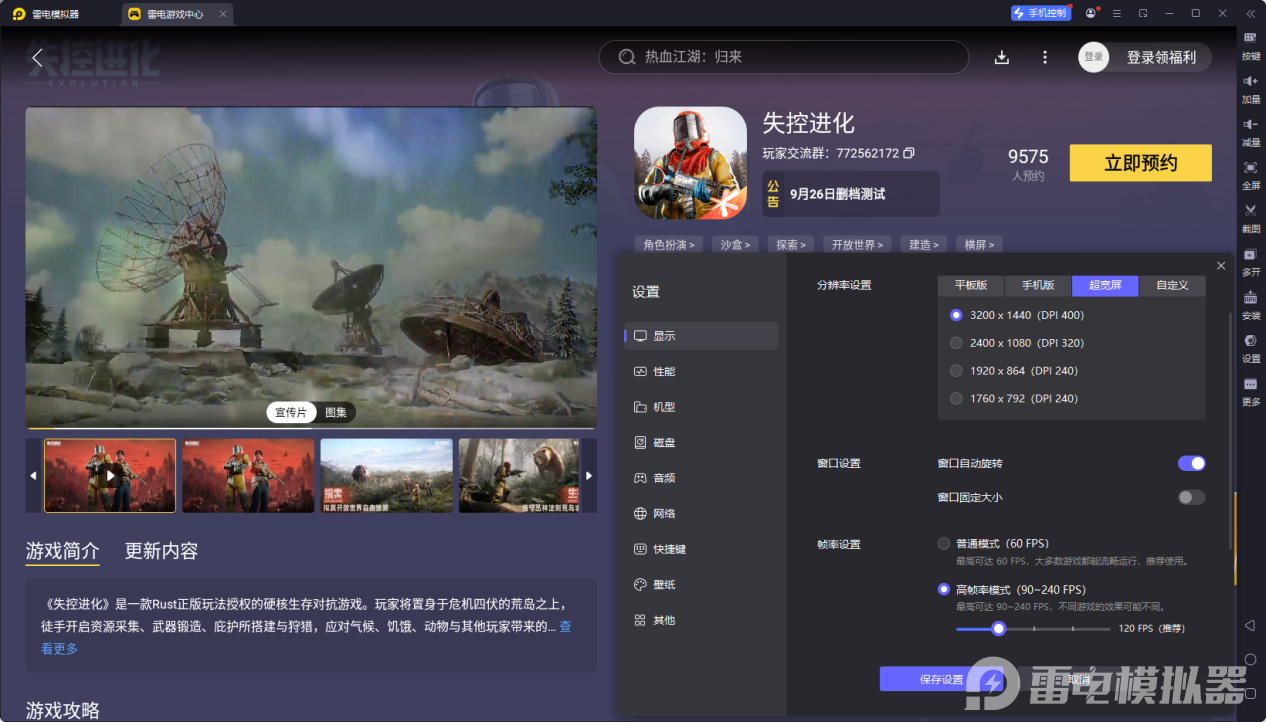Open the three-dot more options menu
Screen dimensions: 1266x722
(x=1045, y=58)
